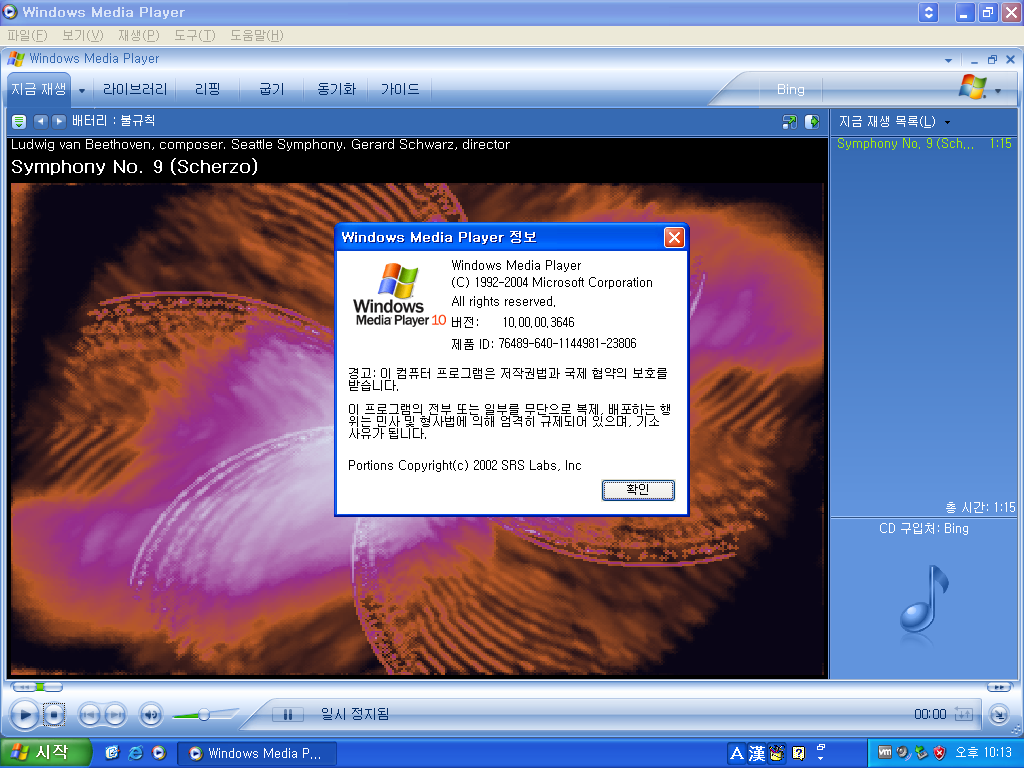The height and width of the screenshot is (768, 1024).
Task: Open the 도움말(H) menu
Action: (257, 35)
